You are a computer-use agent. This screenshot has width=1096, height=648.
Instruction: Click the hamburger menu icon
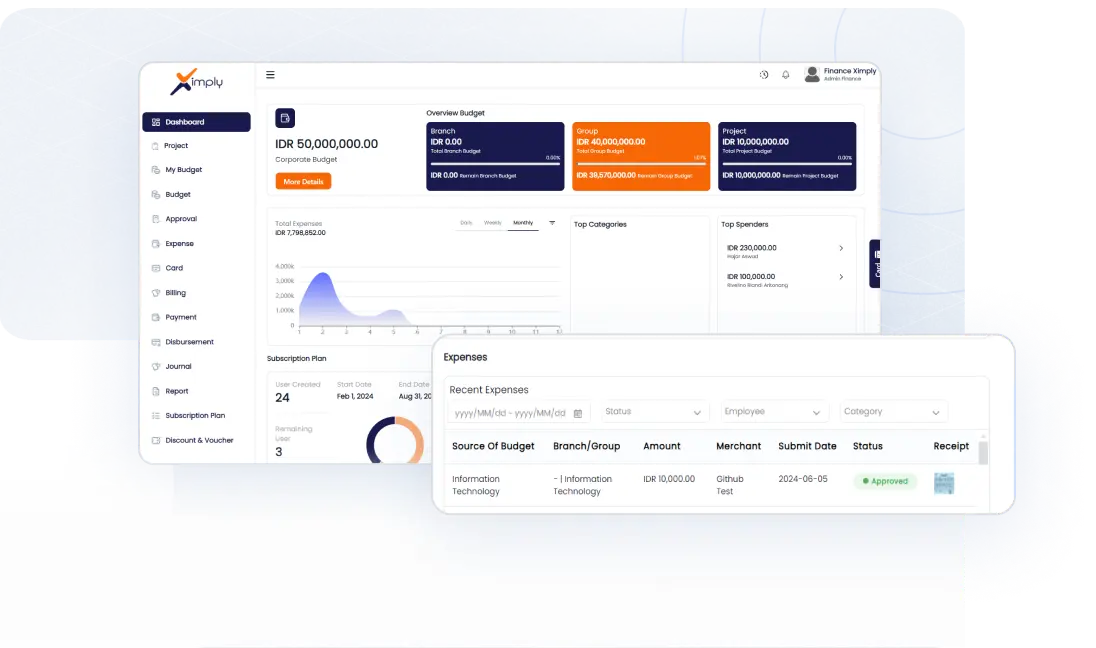(270, 75)
